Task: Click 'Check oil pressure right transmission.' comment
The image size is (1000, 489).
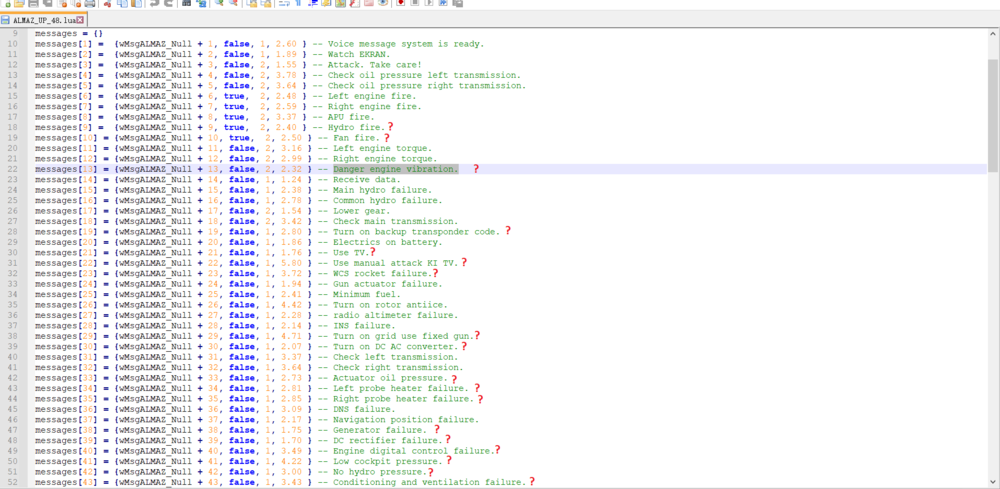Action: 427,85
